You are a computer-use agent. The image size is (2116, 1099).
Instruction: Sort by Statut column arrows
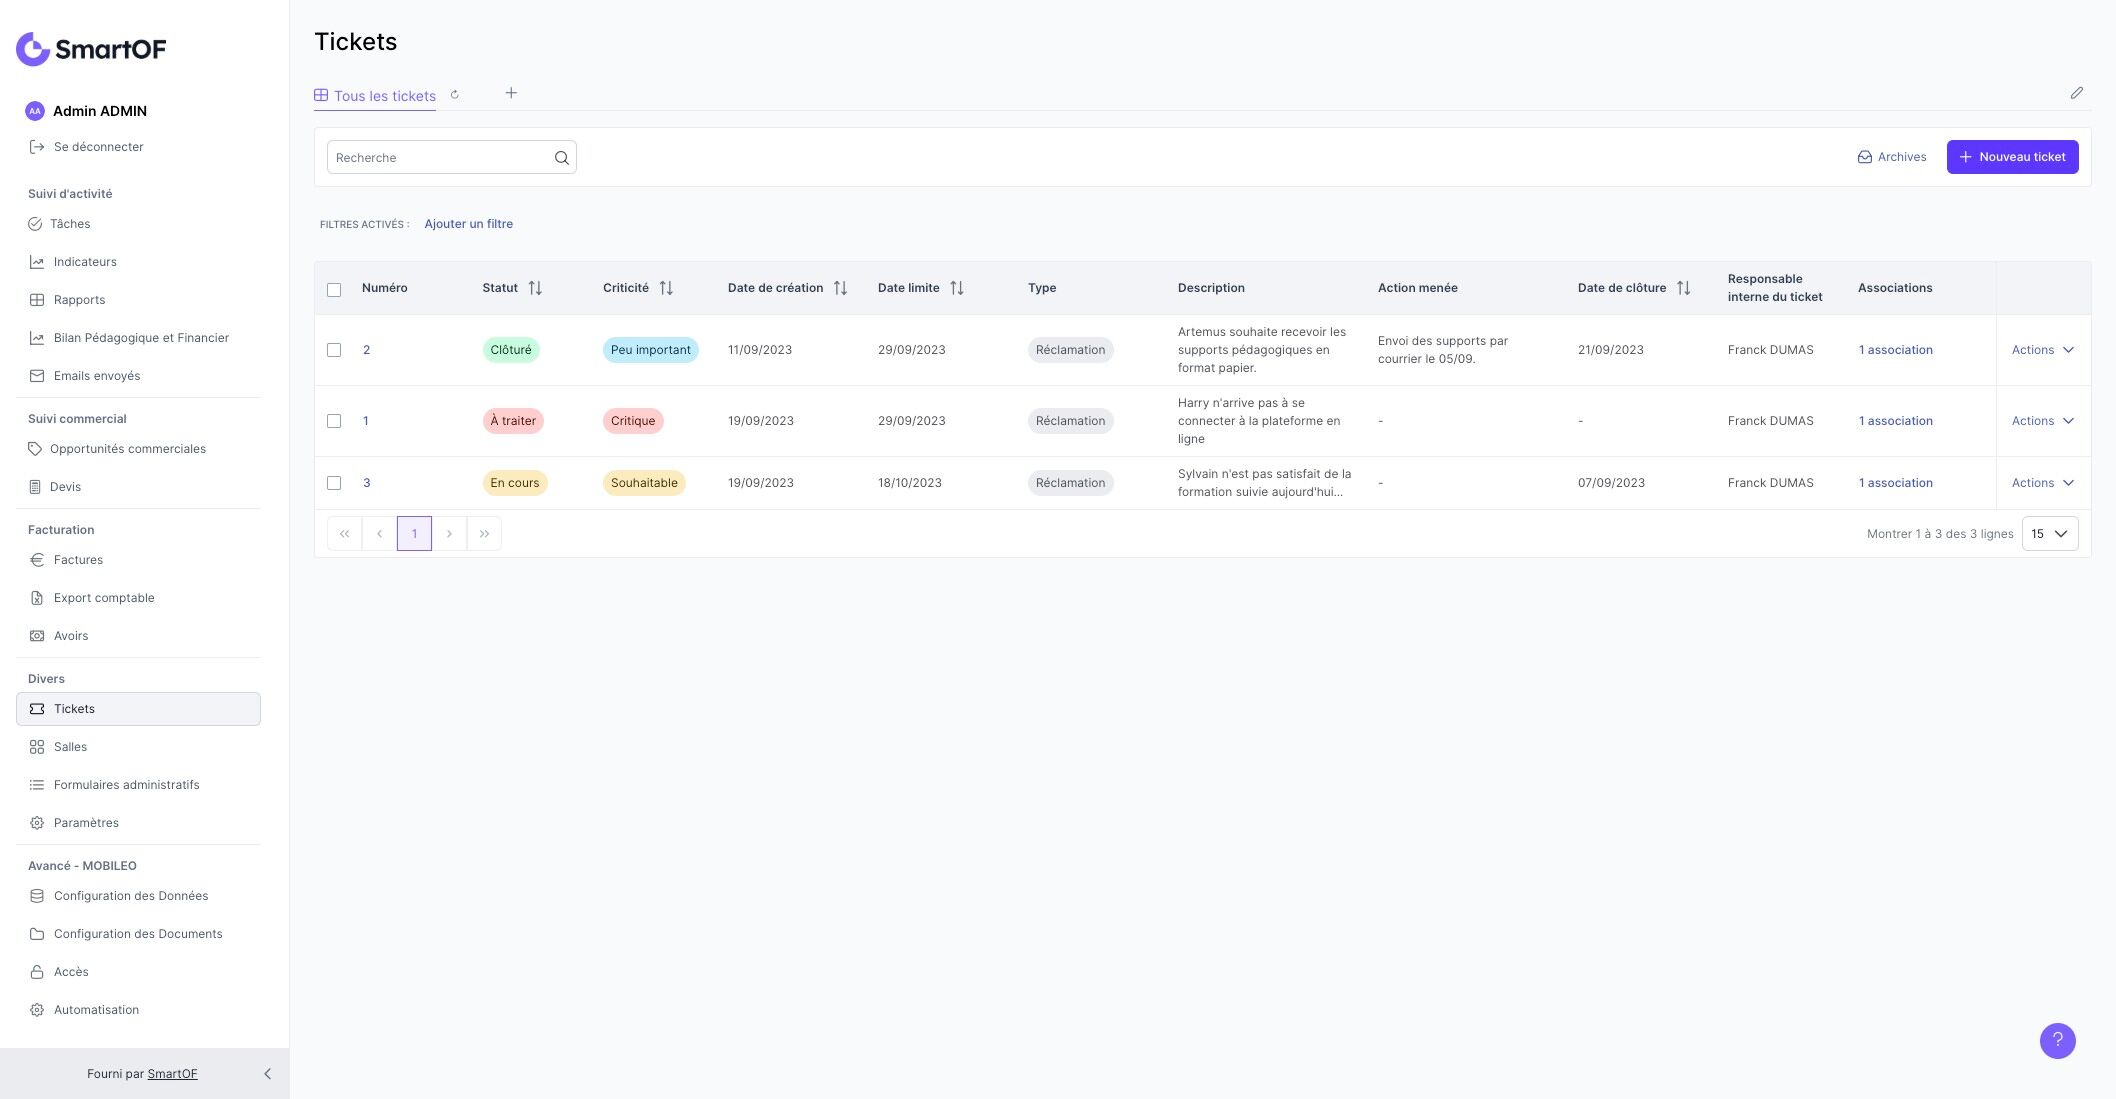[535, 288]
